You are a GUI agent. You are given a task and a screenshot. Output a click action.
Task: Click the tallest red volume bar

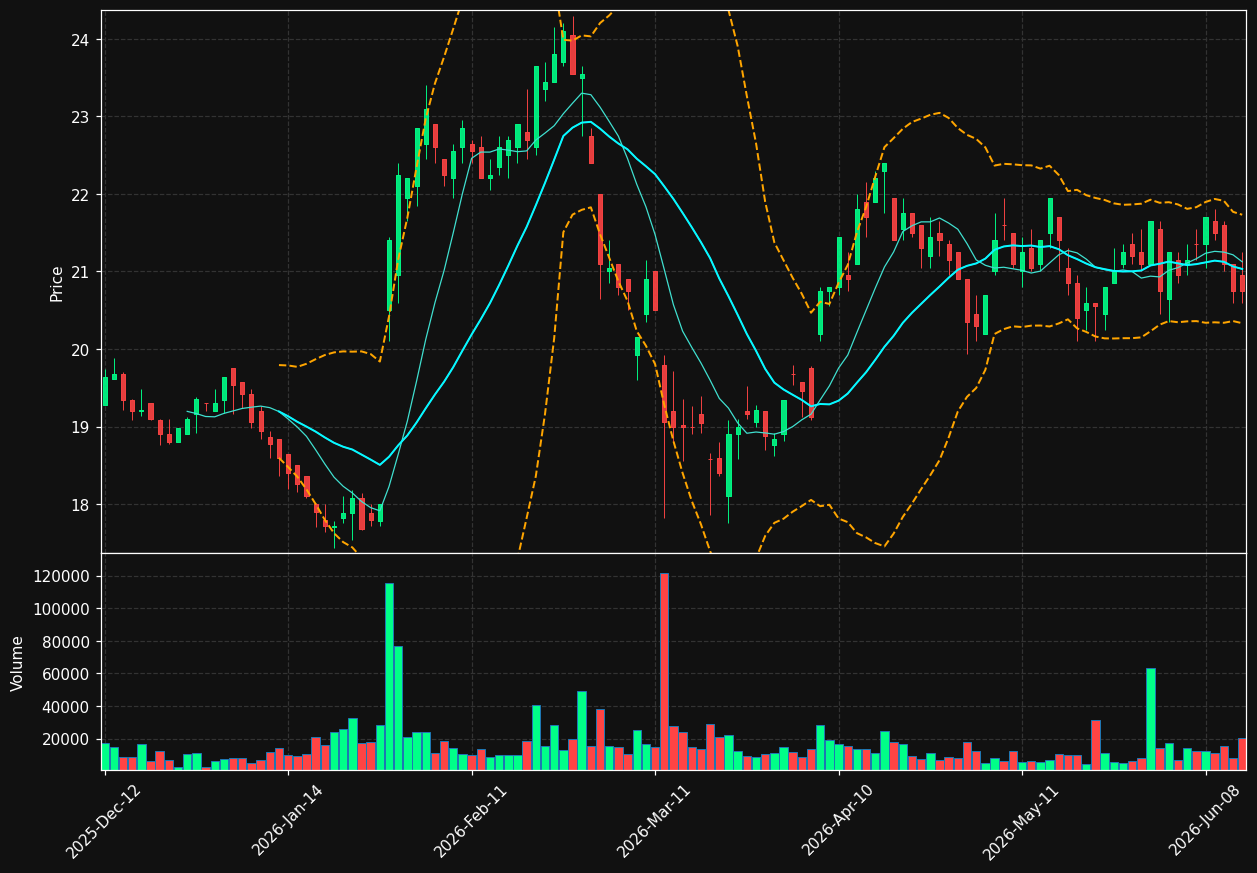click(664, 671)
